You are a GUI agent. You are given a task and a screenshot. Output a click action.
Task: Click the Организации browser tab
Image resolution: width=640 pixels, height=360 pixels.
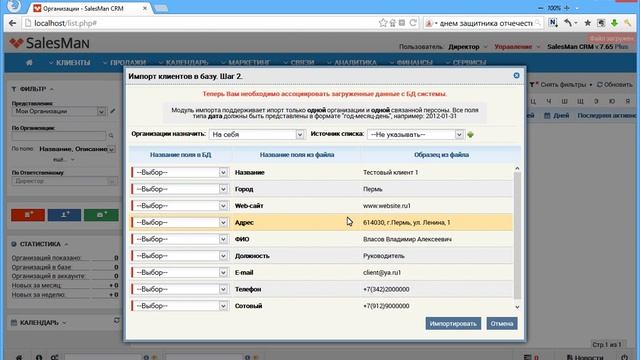[x=90, y=8]
